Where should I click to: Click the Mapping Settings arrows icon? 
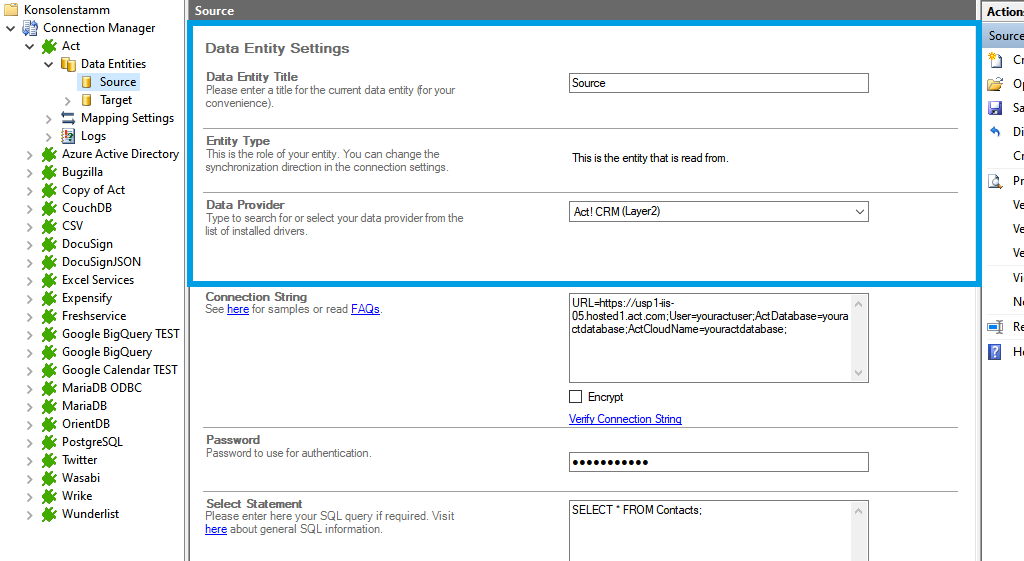68,118
